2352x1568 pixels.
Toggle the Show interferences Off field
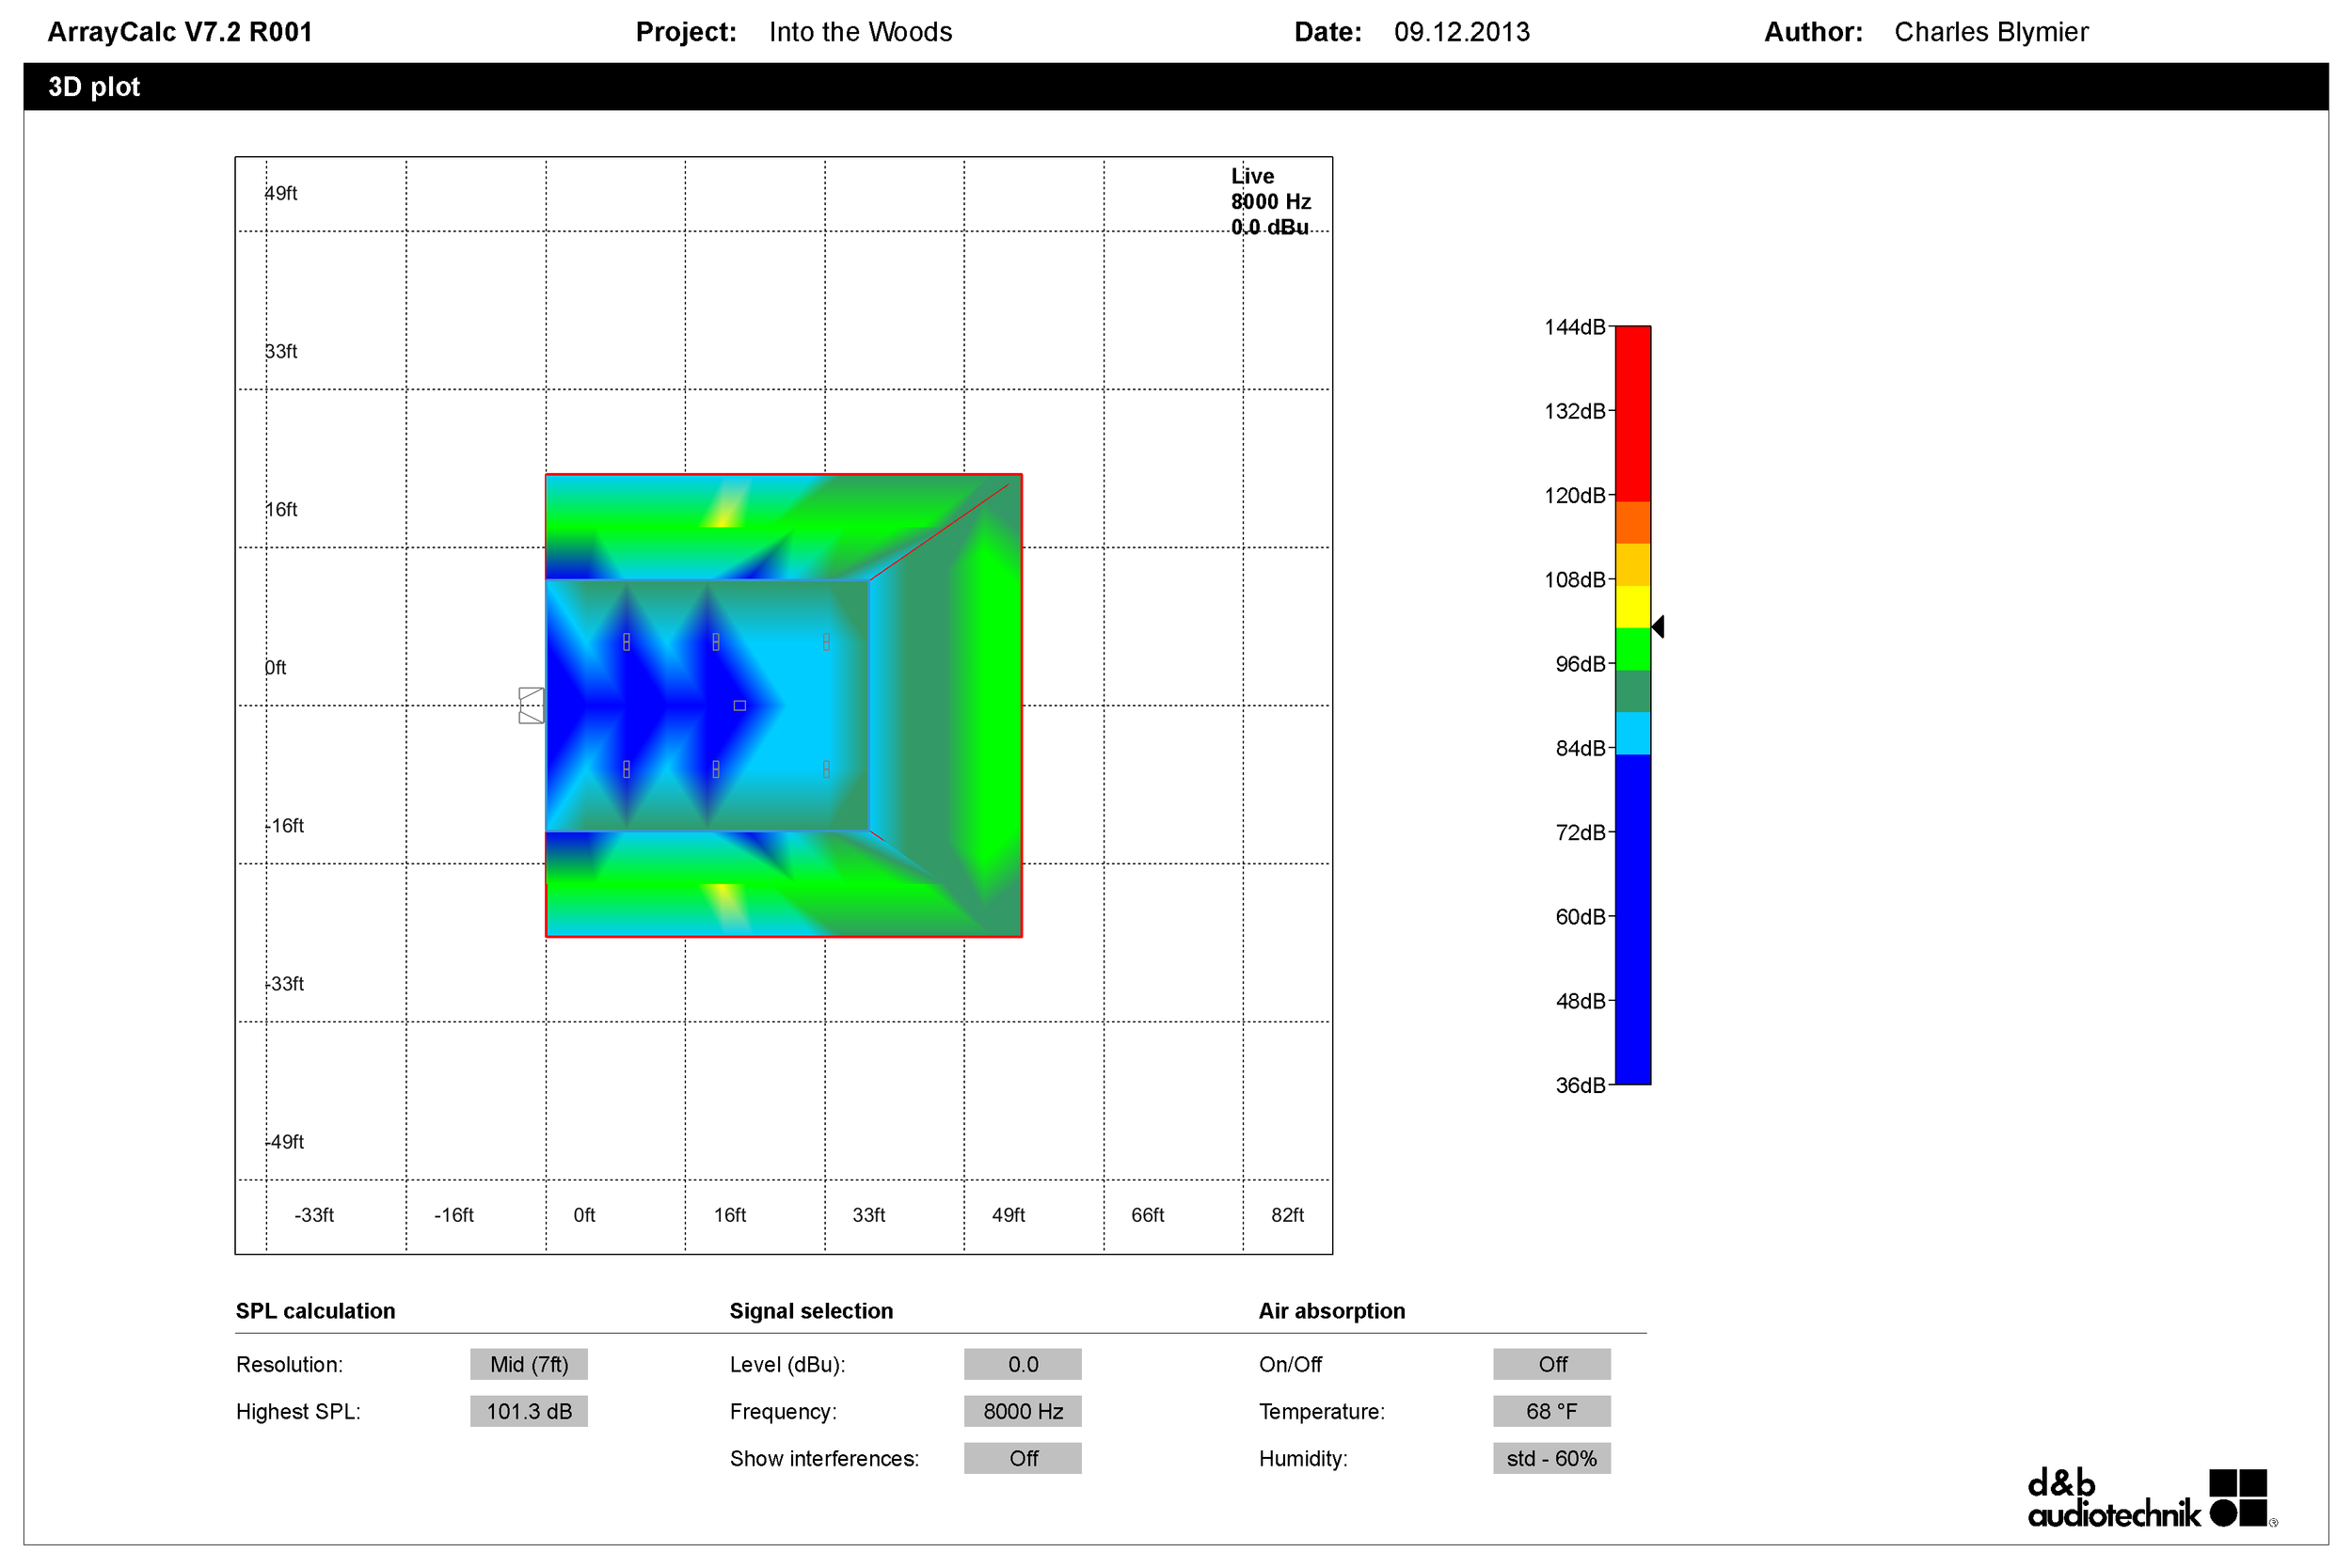(1022, 1458)
